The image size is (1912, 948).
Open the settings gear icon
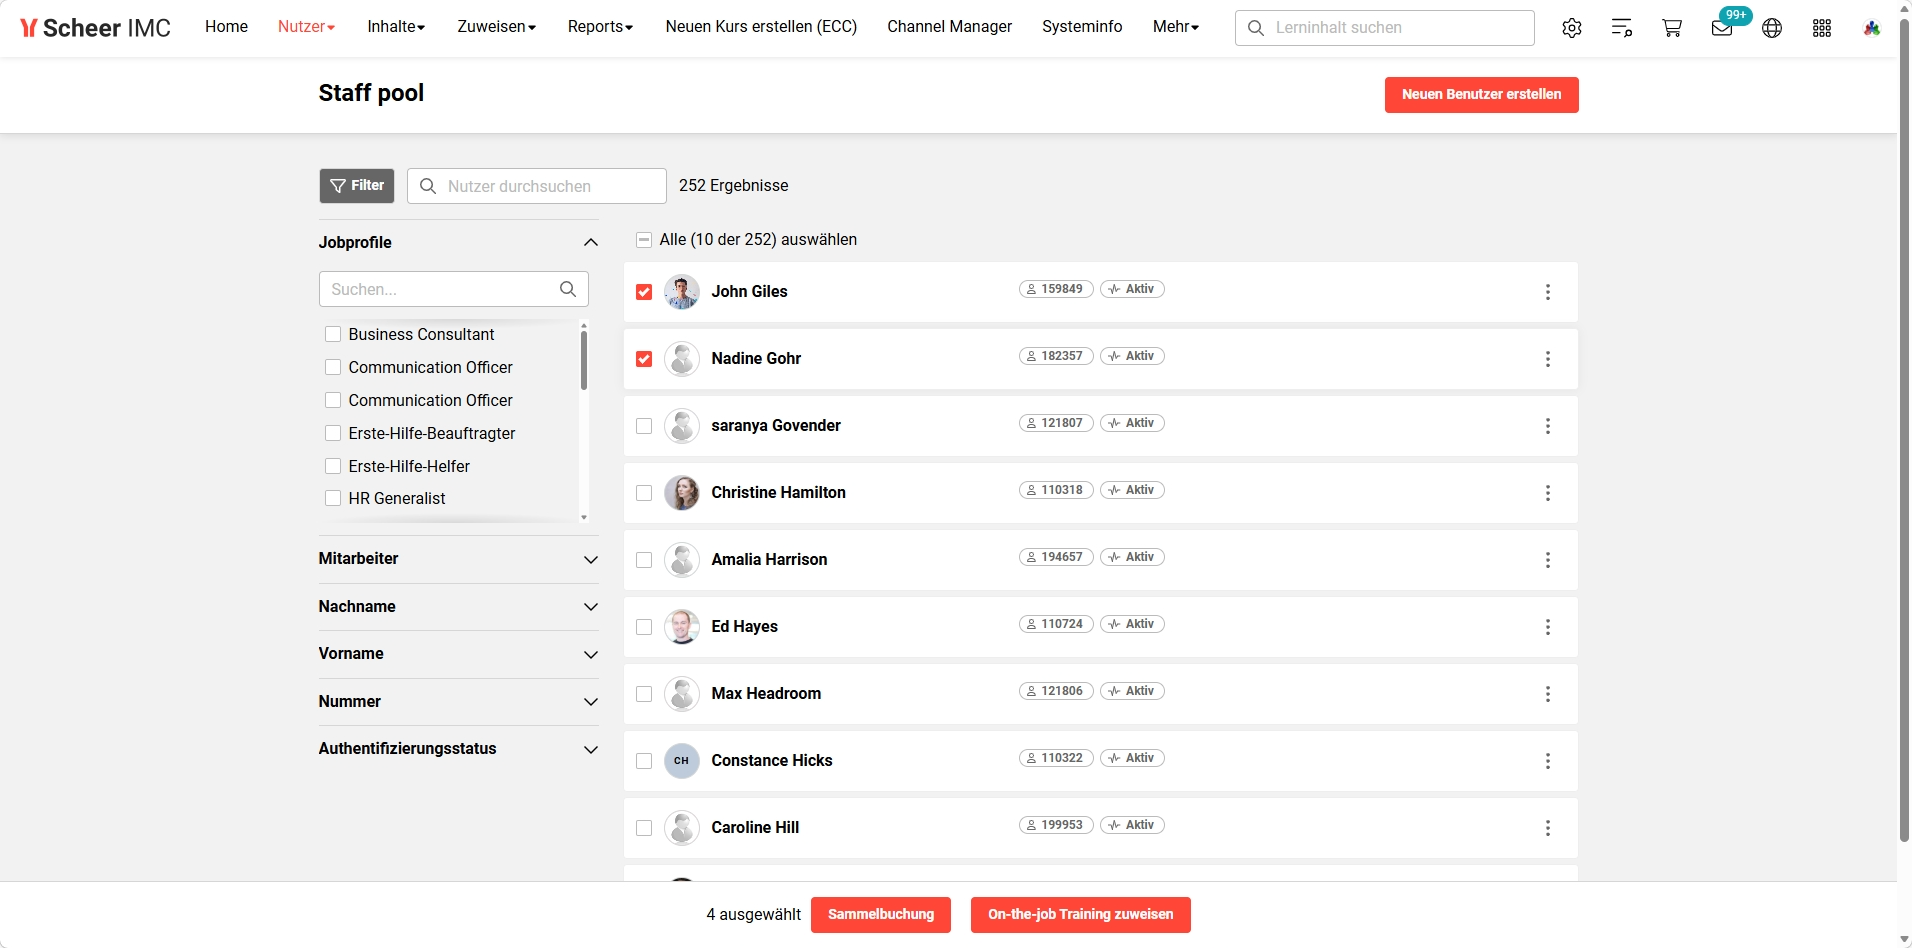pyautogui.click(x=1572, y=28)
